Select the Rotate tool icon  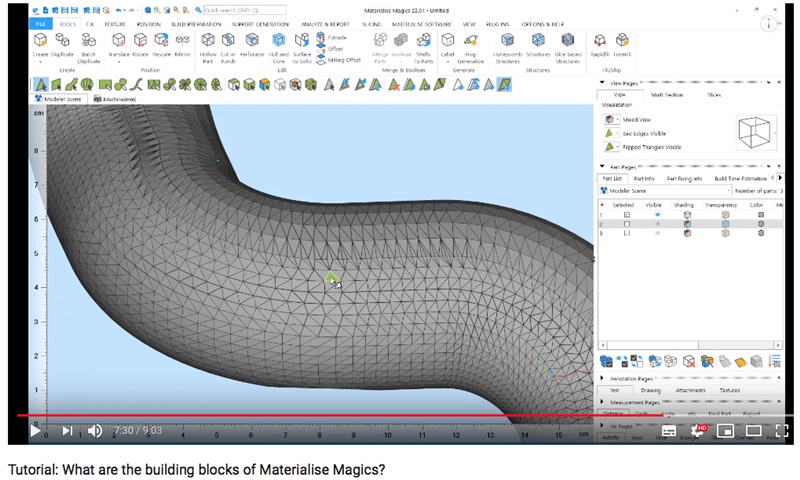[x=140, y=41]
